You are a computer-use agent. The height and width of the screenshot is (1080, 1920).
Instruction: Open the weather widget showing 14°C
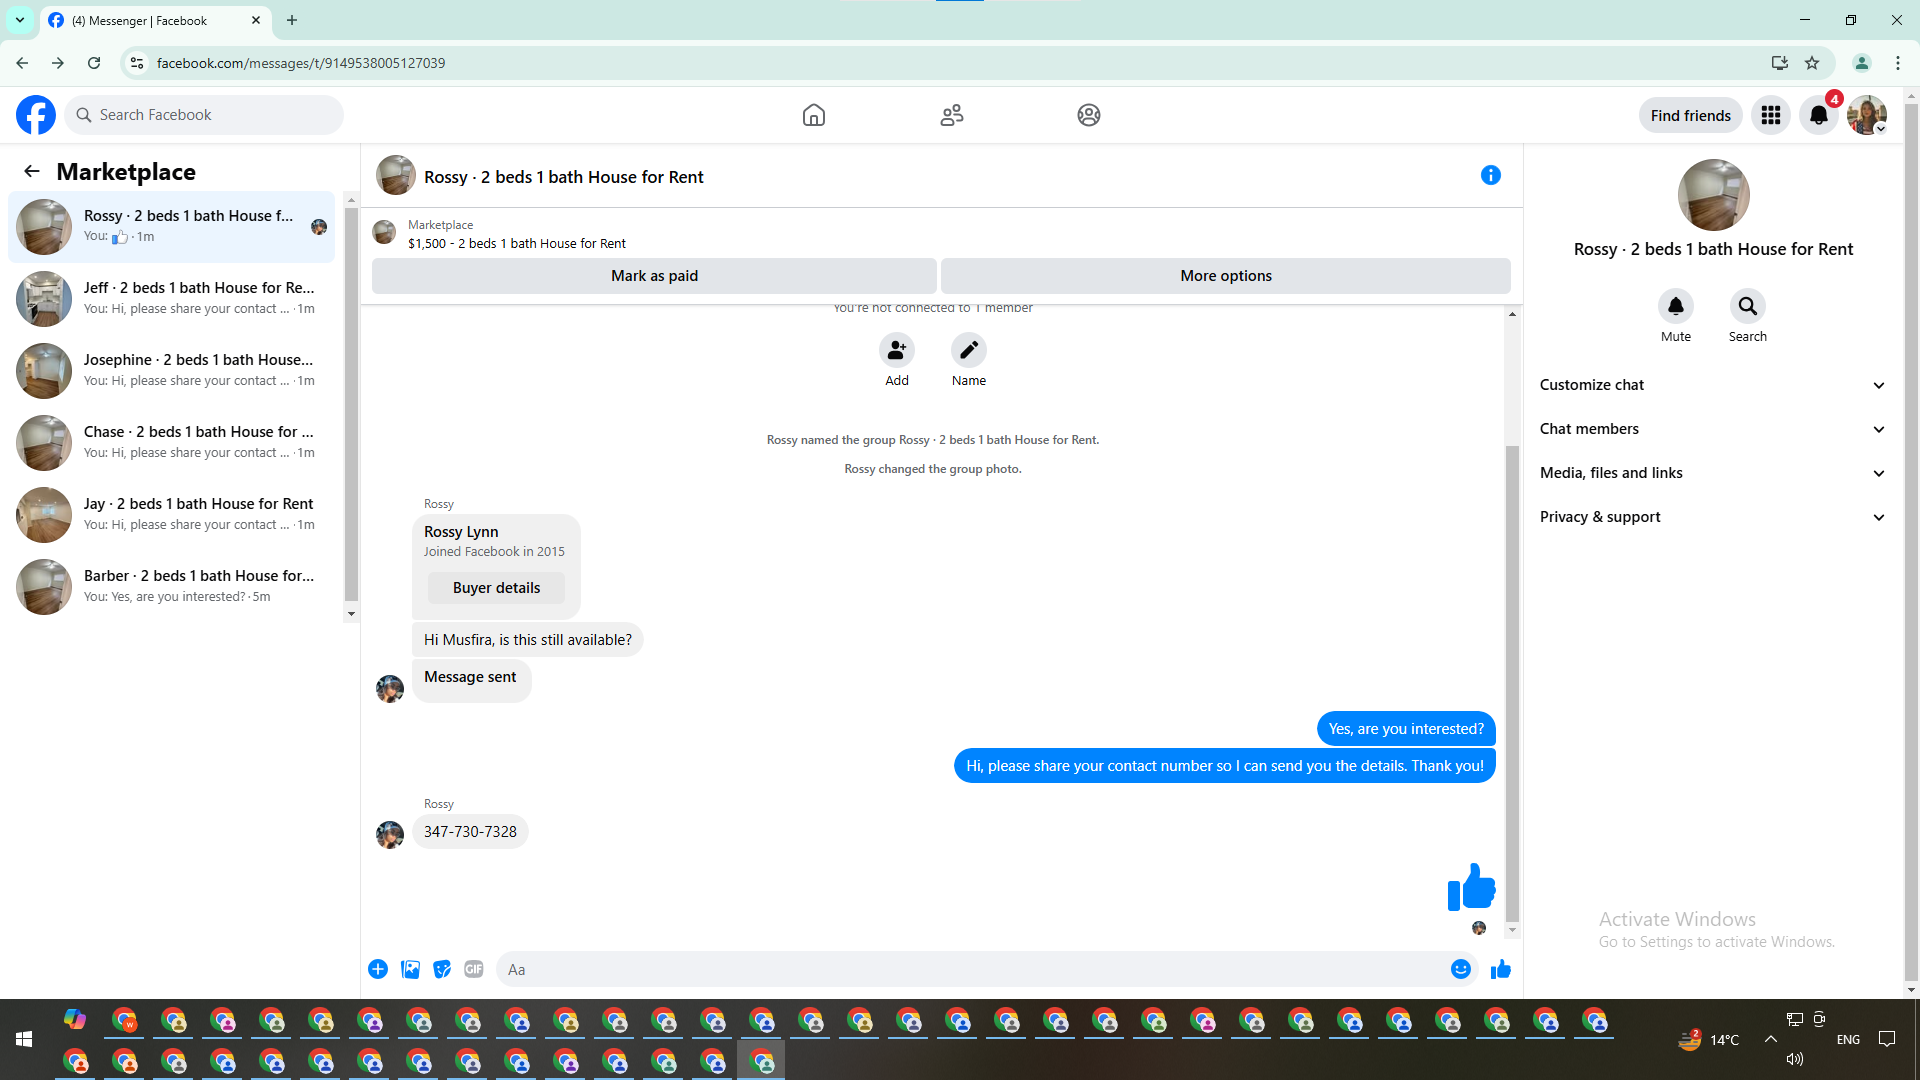tap(1709, 1040)
